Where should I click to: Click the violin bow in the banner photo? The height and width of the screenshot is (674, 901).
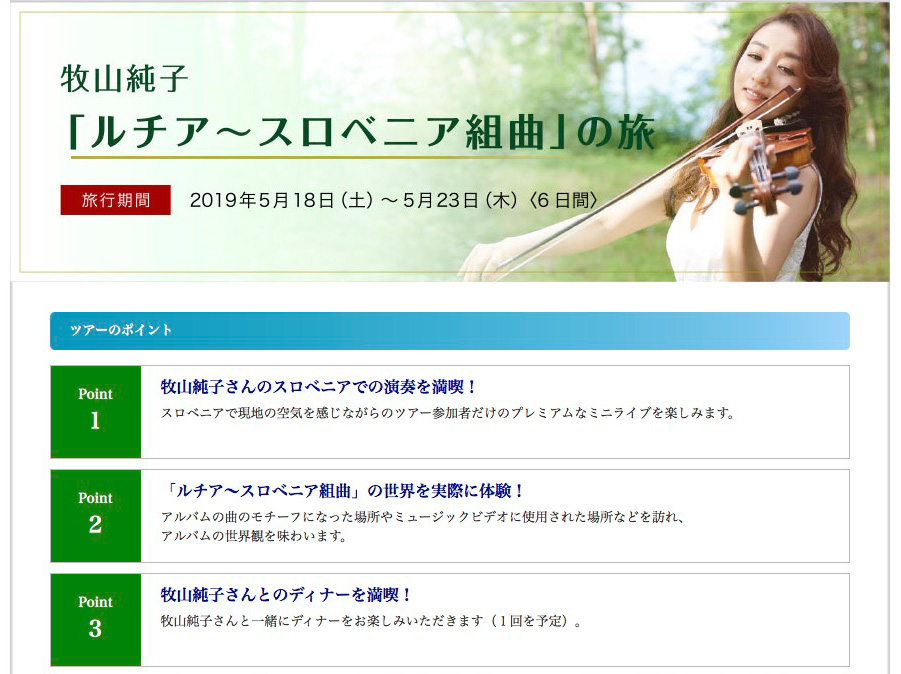click(x=580, y=220)
